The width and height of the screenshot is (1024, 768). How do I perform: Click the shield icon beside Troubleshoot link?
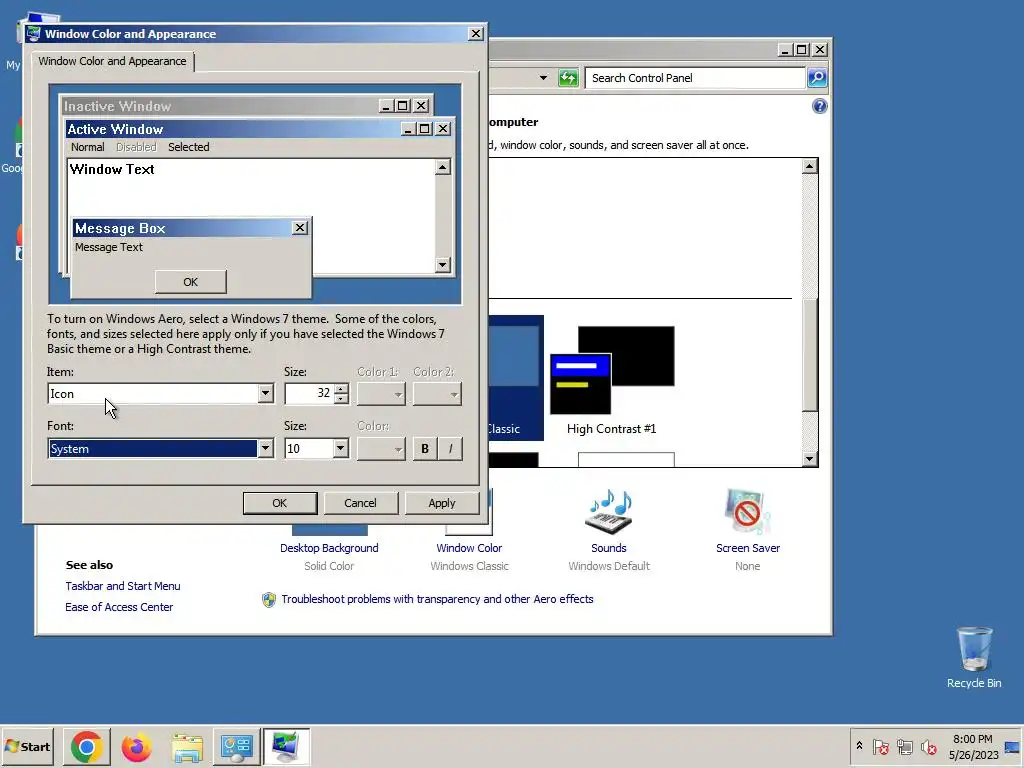(x=268, y=600)
